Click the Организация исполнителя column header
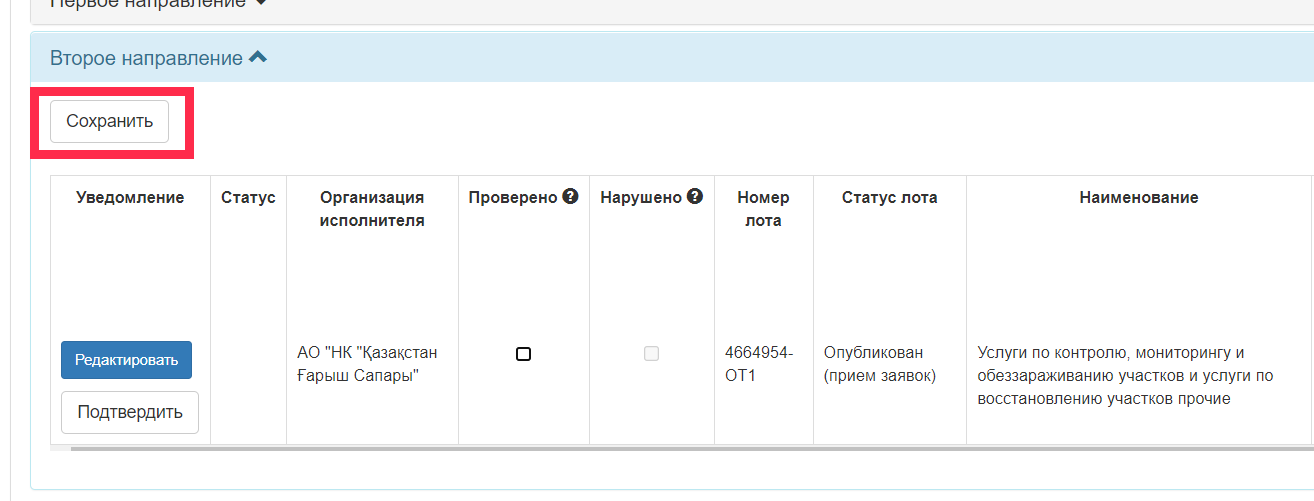The height and width of the screenshot is (501, 1314). (372, 209)
